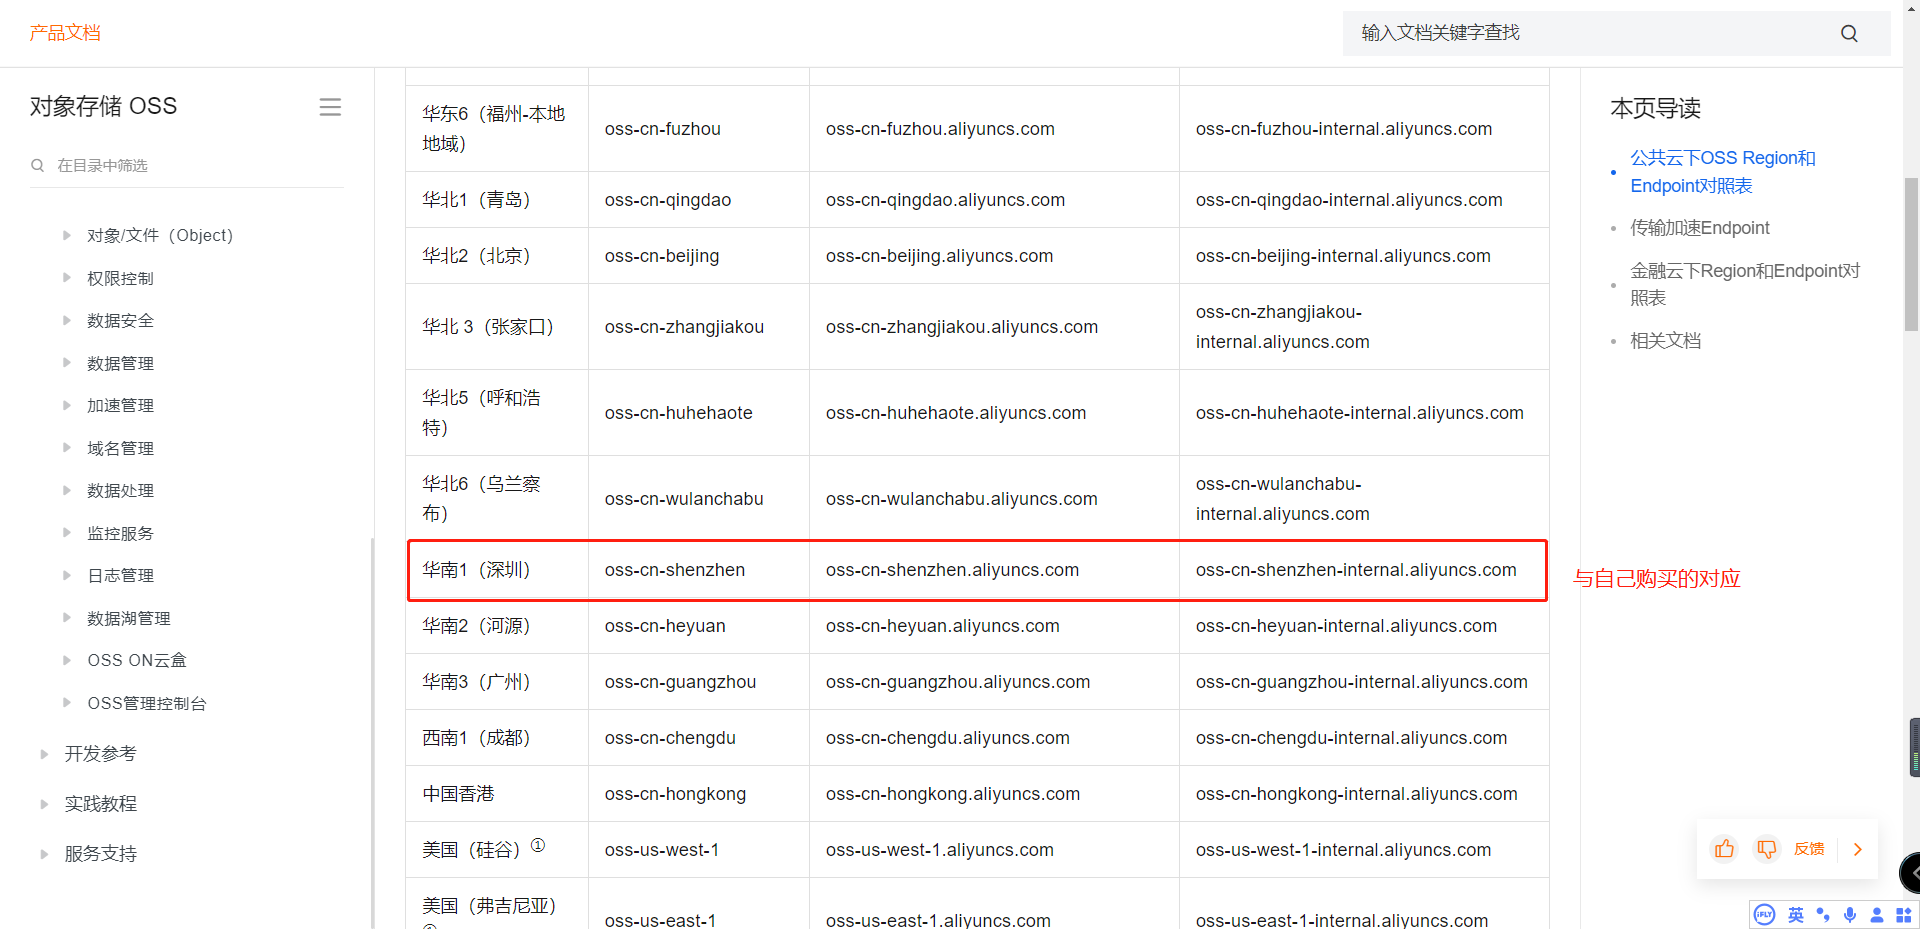Select 中国香港 region cell

pos(497,794)
